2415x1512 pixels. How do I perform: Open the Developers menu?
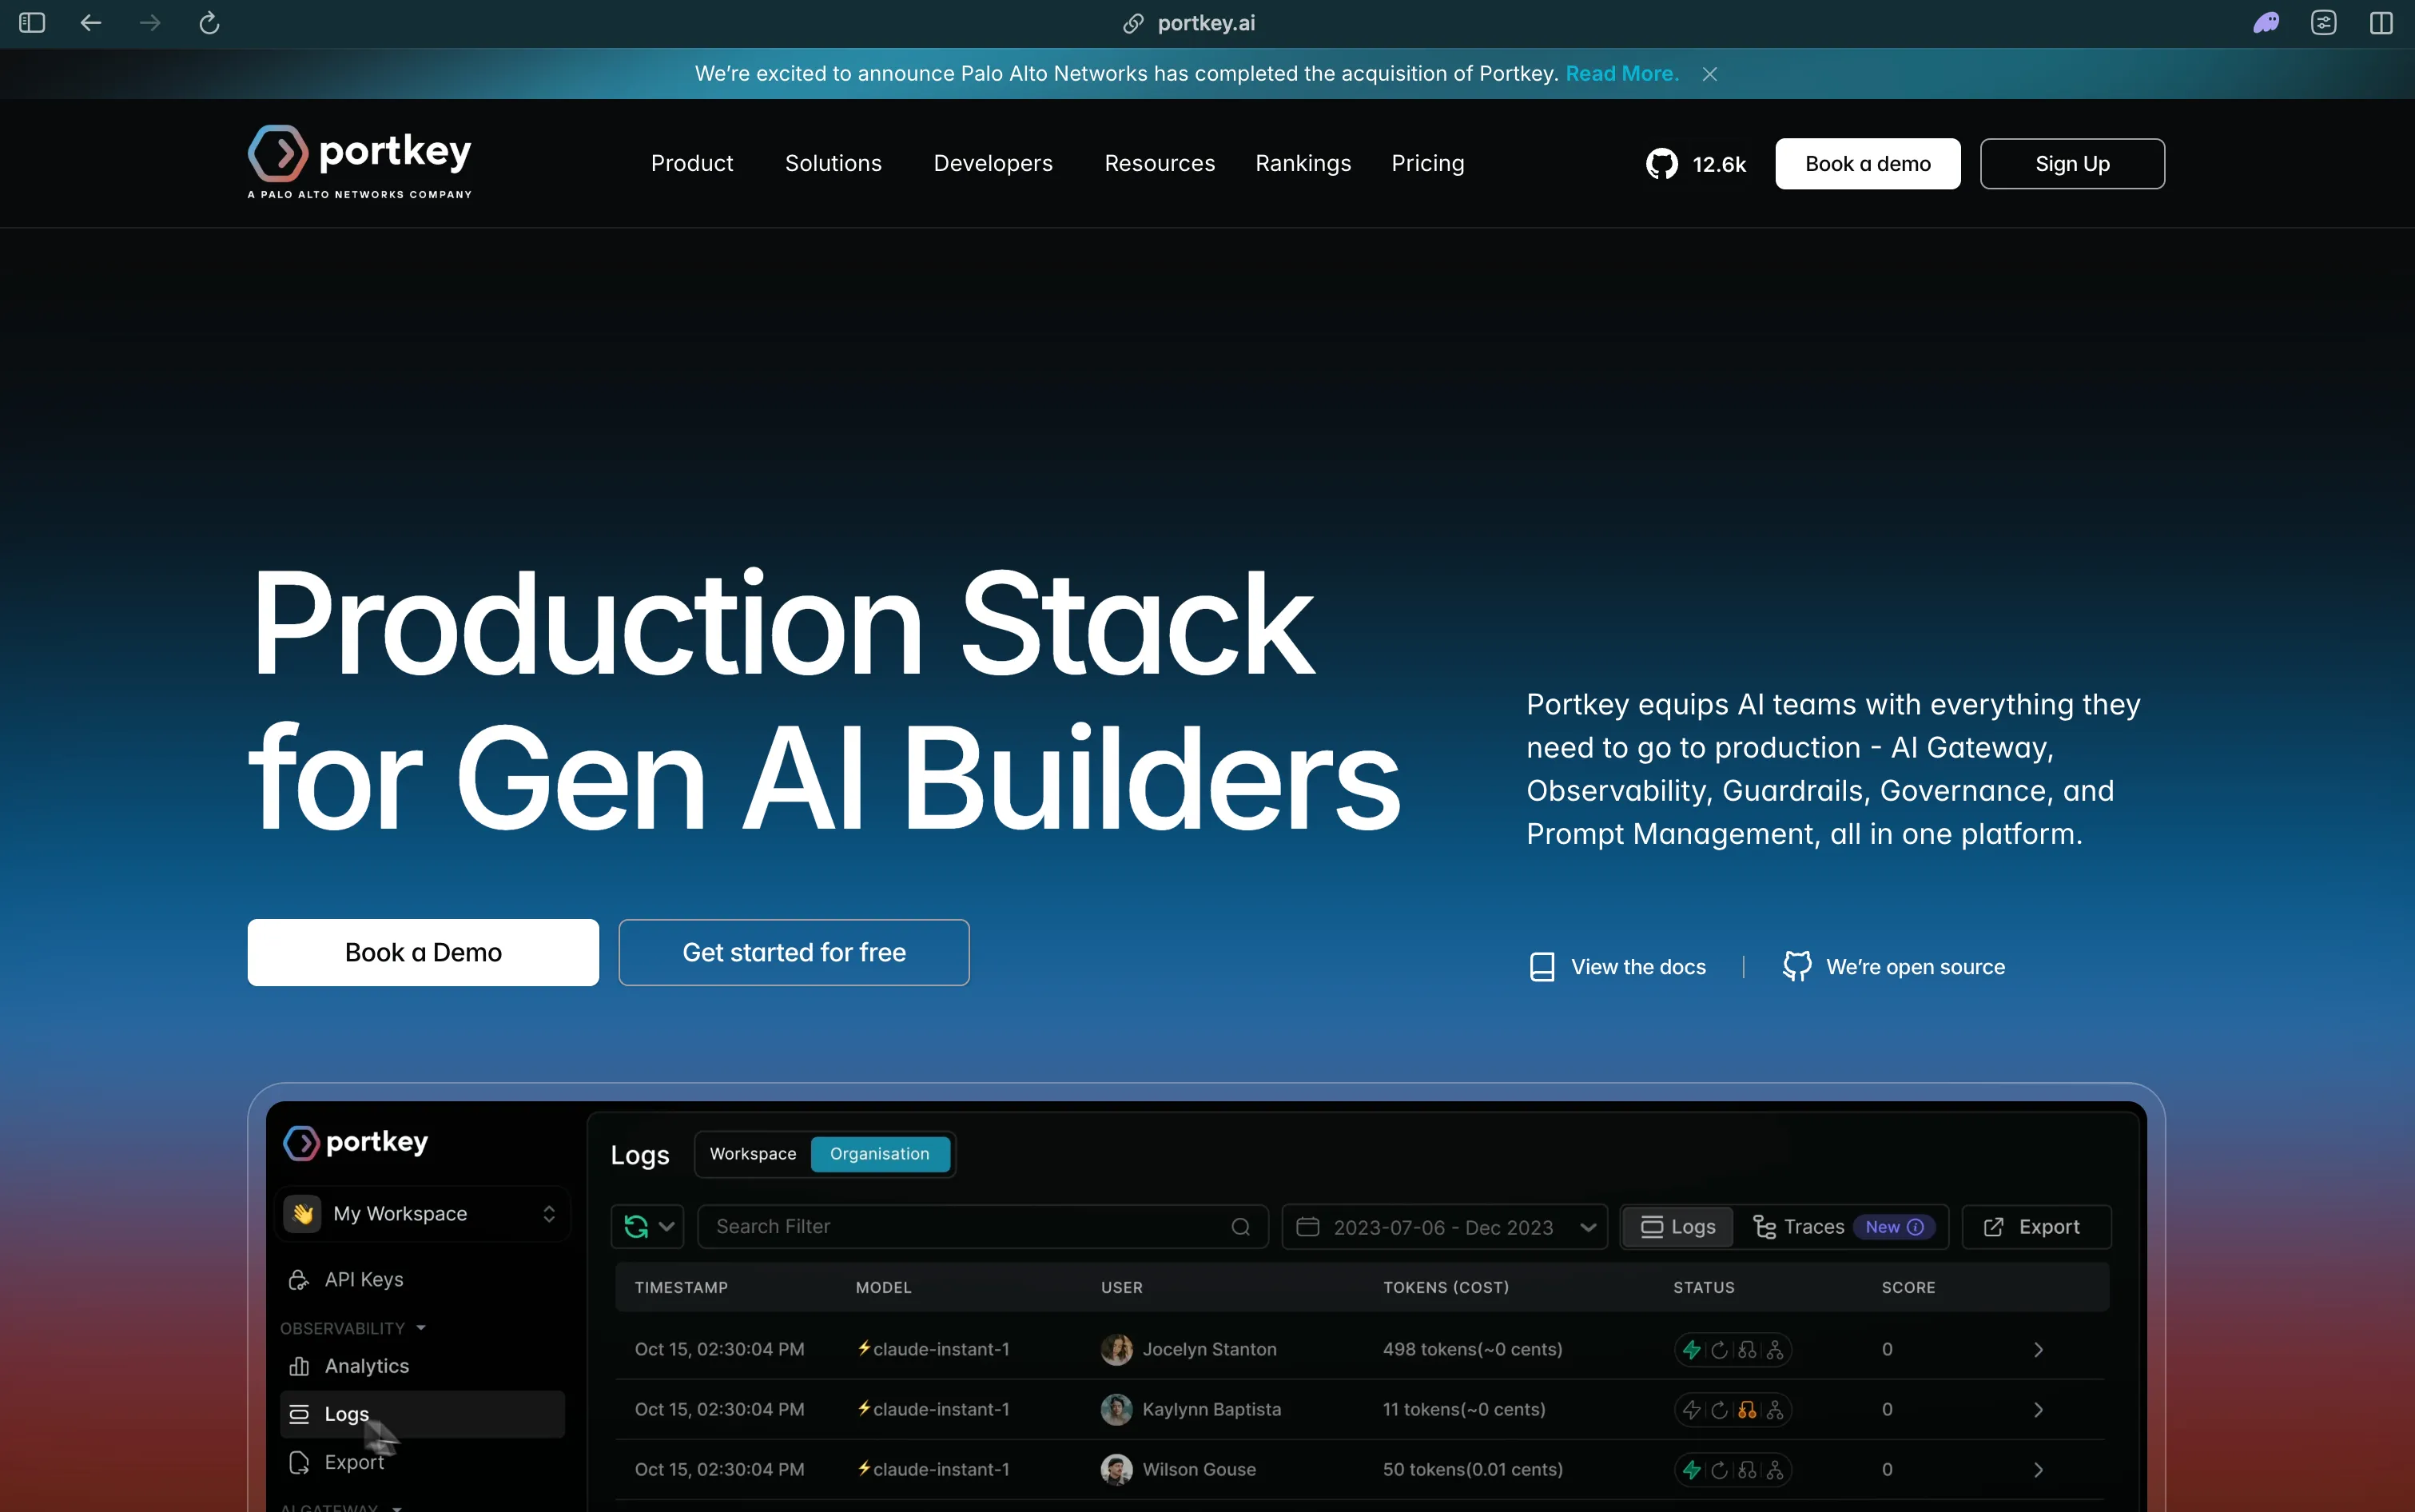[993, 163]
